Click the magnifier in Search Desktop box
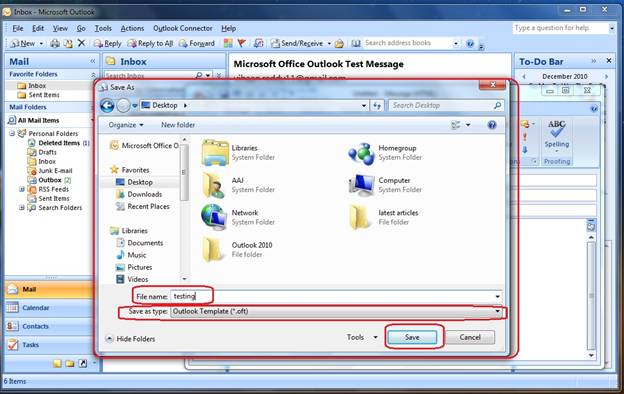The image size is (624, 394). [497, 105]
